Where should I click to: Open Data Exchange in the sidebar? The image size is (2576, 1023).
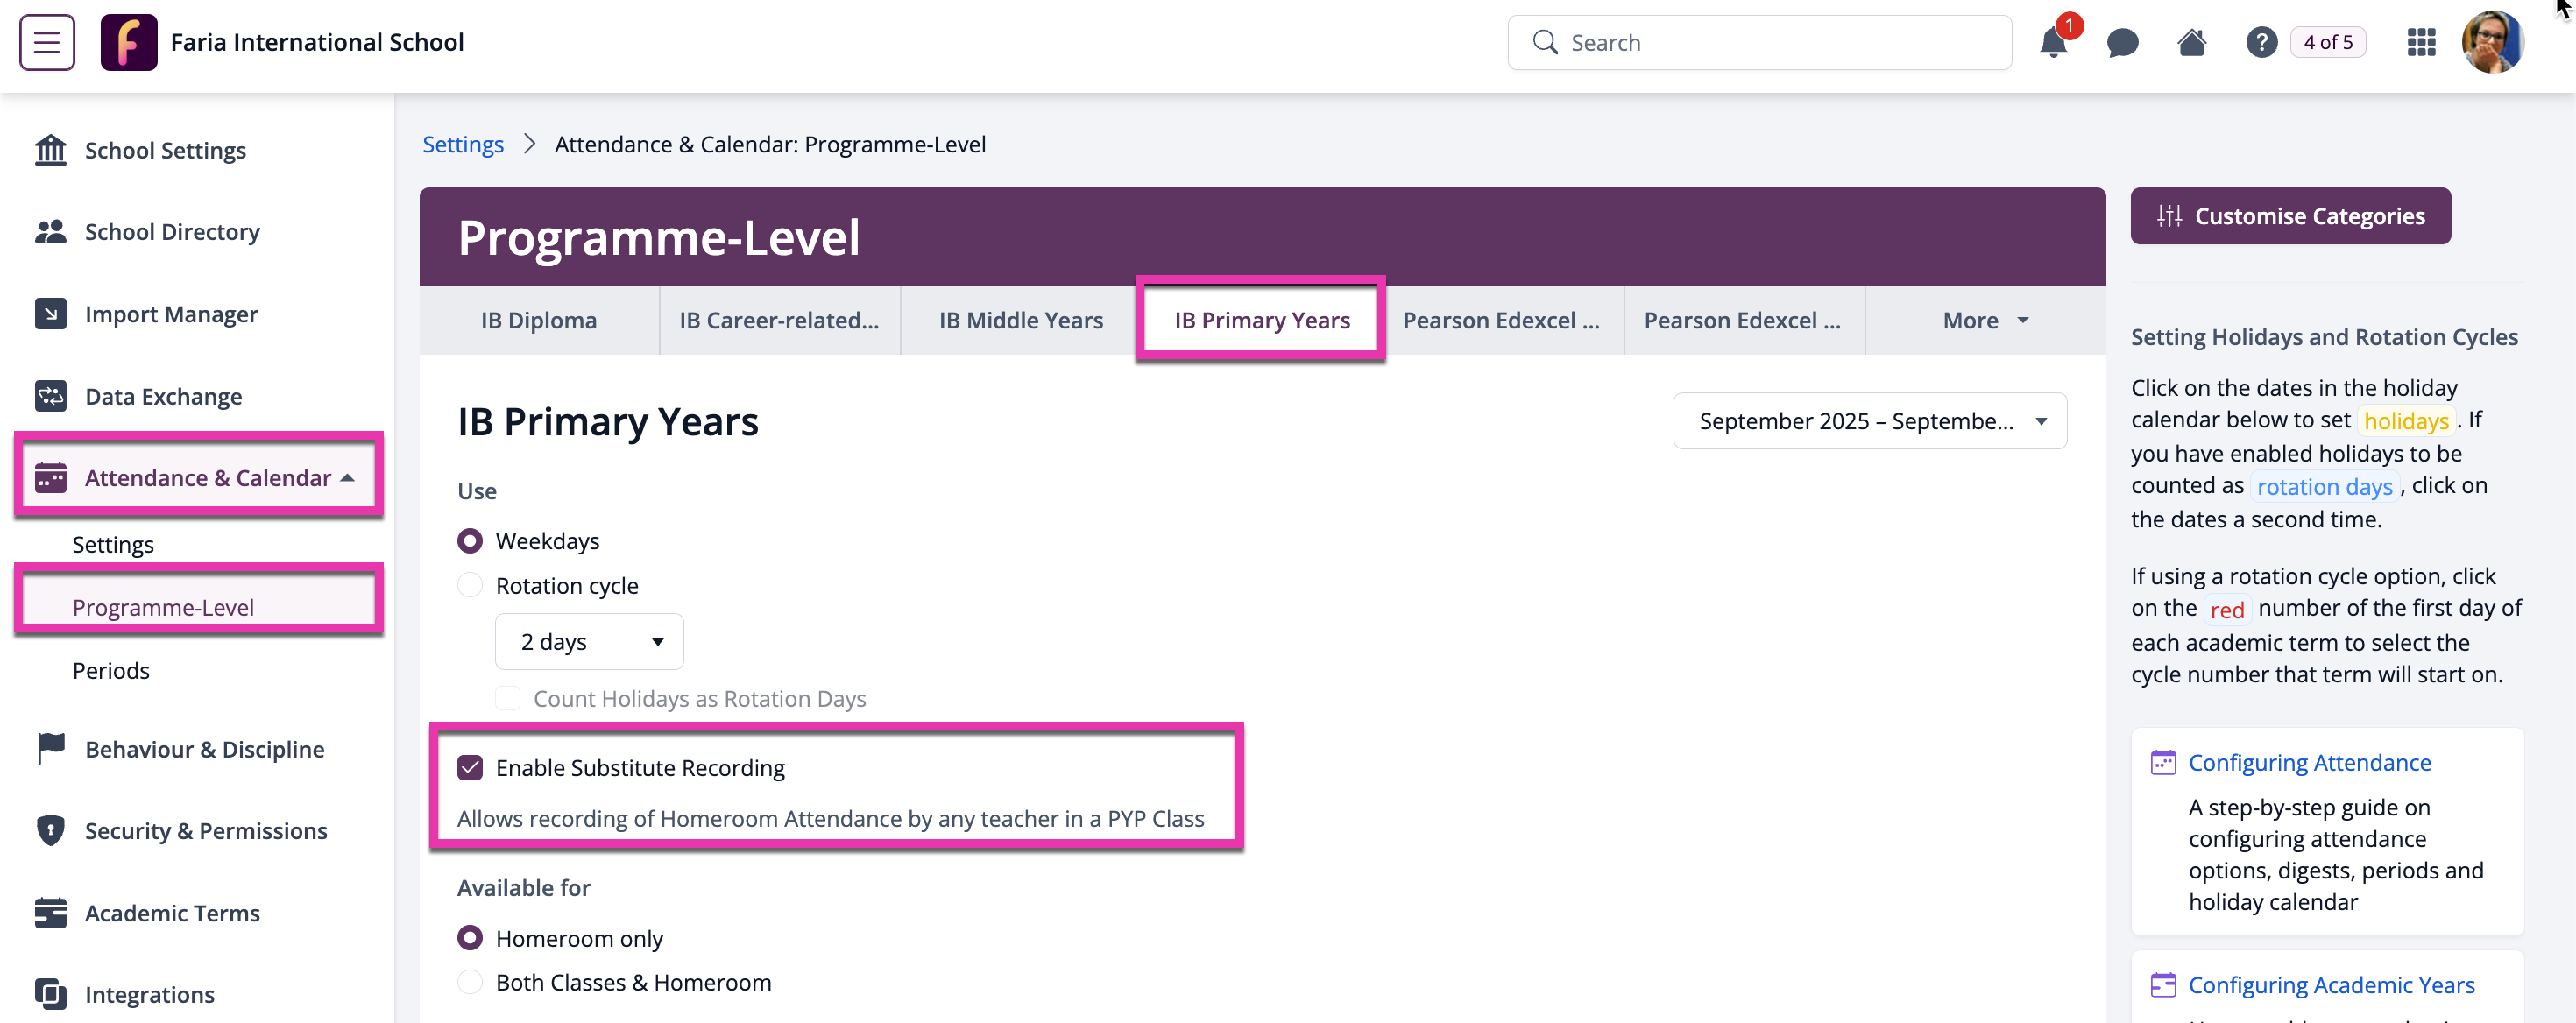[x=163, y=396]
